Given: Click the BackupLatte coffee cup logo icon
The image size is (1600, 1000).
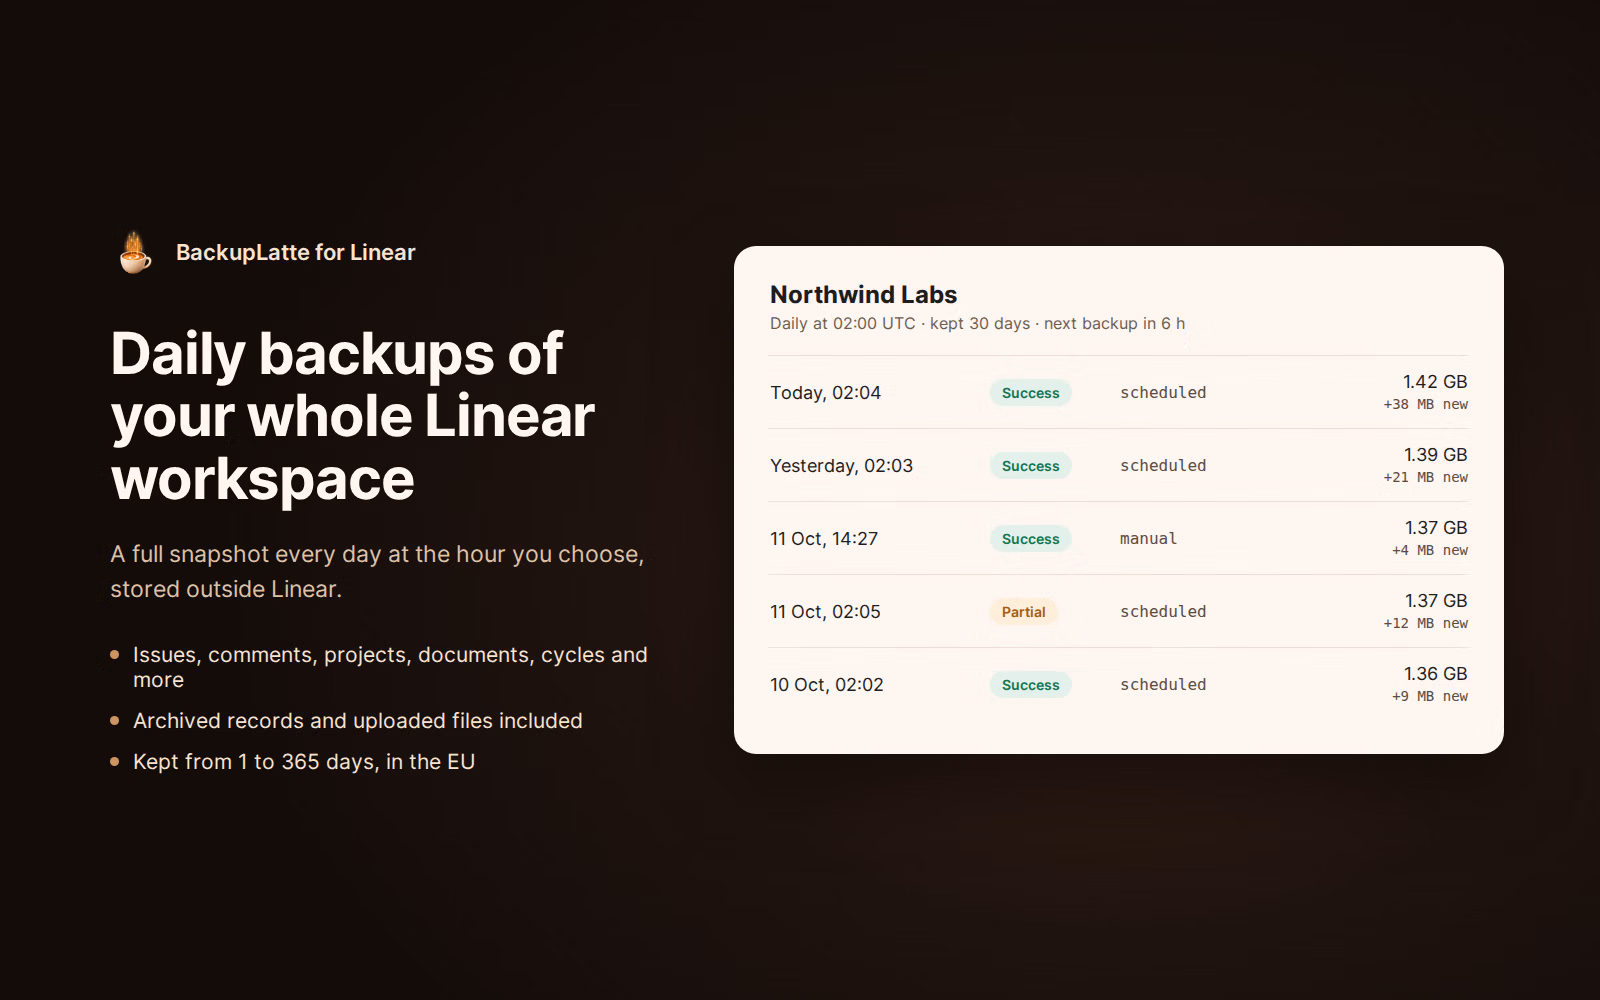Looking at the screenshot, I should point(135,252).
